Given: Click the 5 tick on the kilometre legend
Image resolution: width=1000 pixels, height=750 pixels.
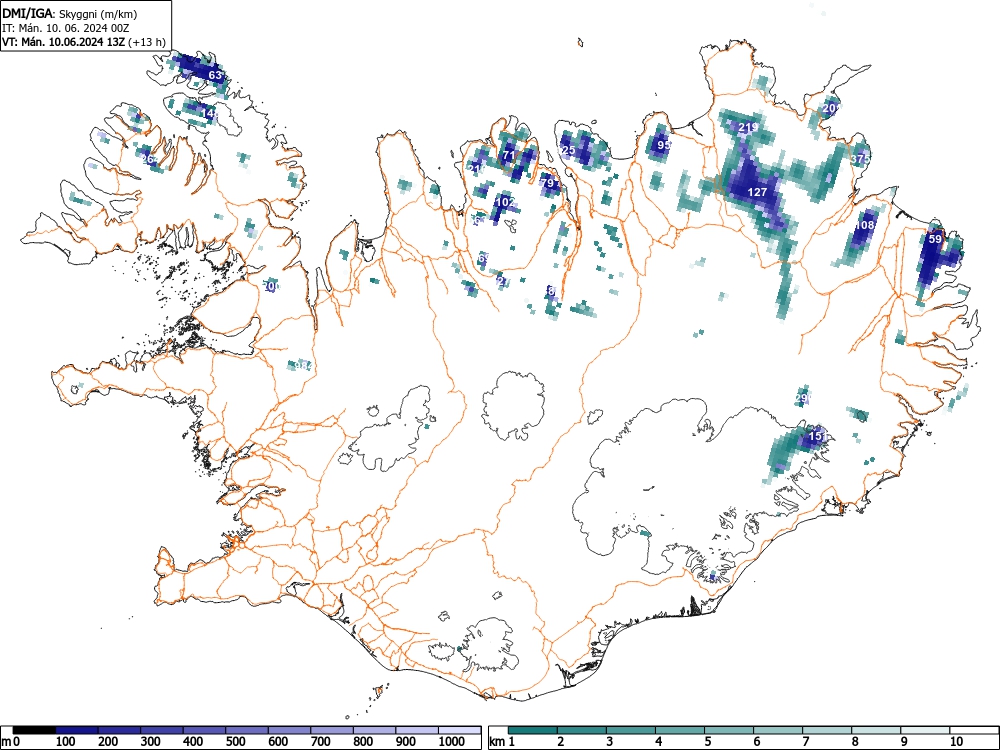Looking at the screenshot, I should point(707,742).
